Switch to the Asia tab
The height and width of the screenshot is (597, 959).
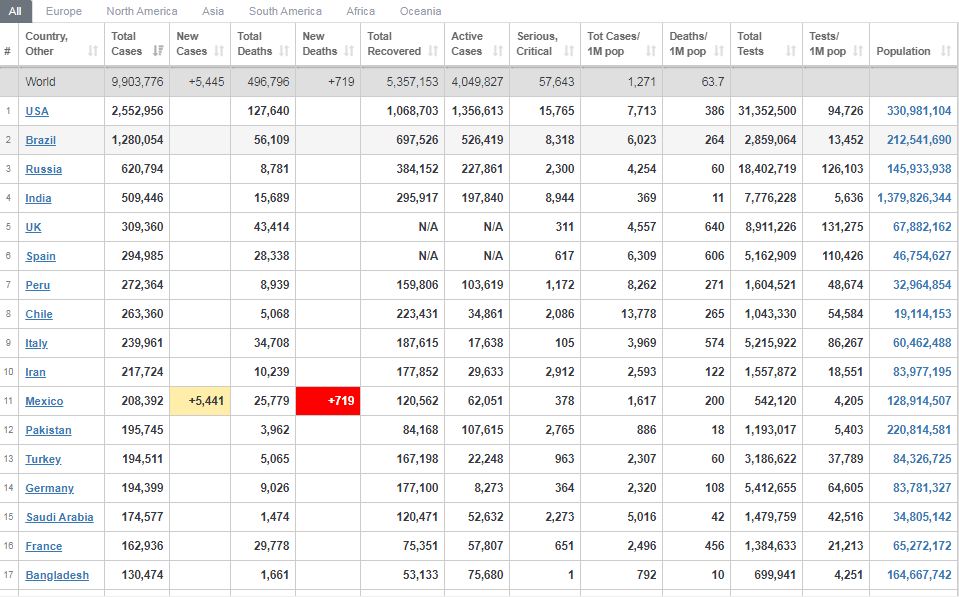pyautogui.click(x=213, y=11)
